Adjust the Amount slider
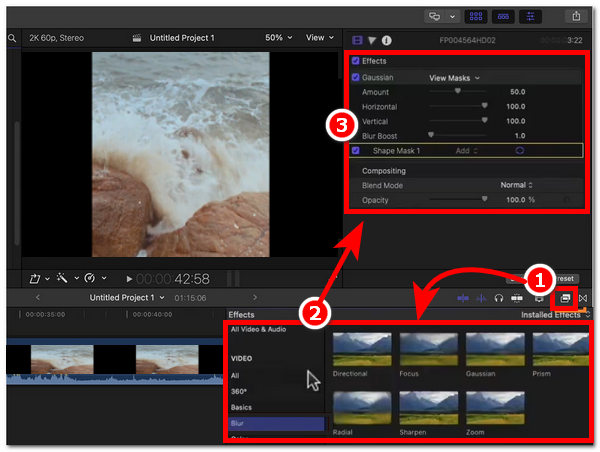This screenshot has width=600, height=452. click(458, 91)
